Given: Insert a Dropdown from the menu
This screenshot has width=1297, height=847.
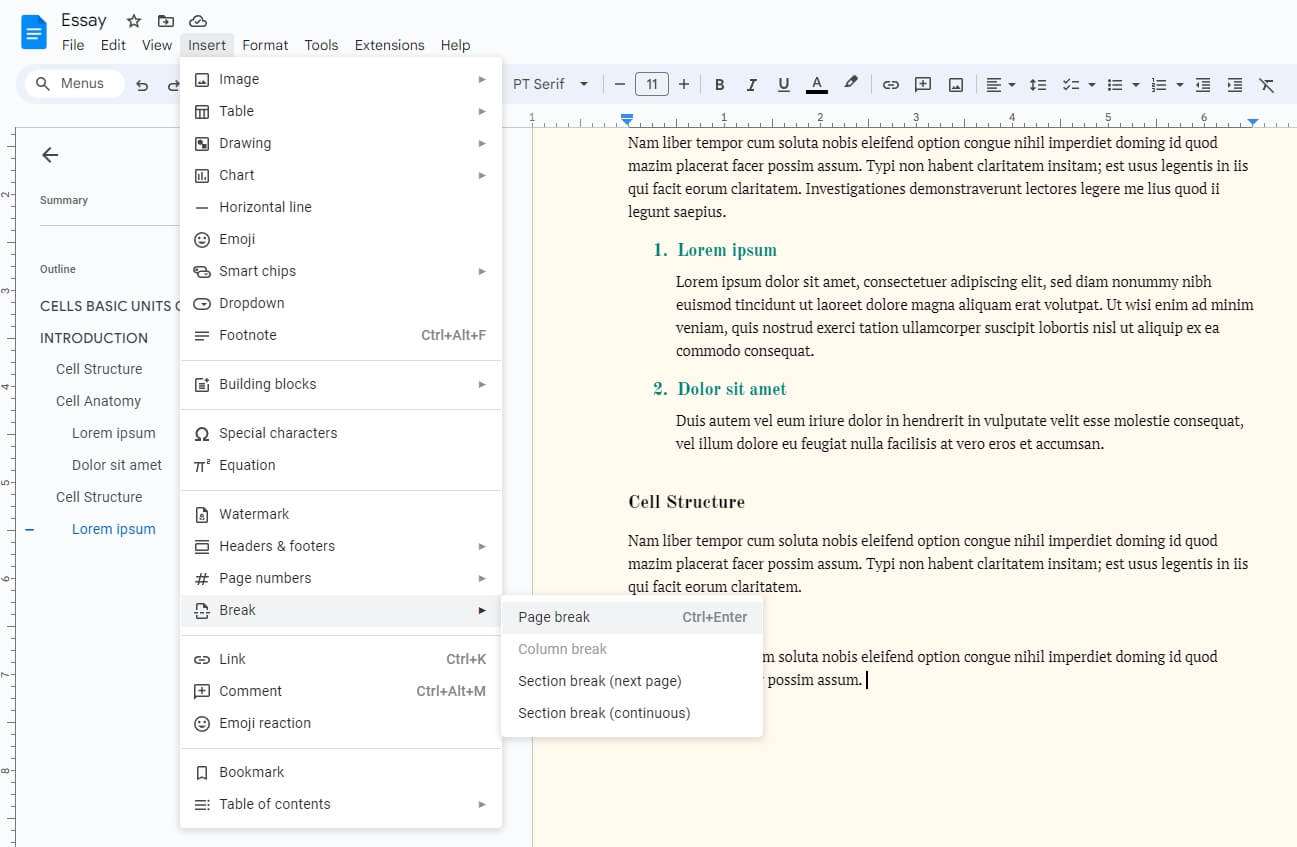Looking at the screenshot, I should click(x=340, y=303).
